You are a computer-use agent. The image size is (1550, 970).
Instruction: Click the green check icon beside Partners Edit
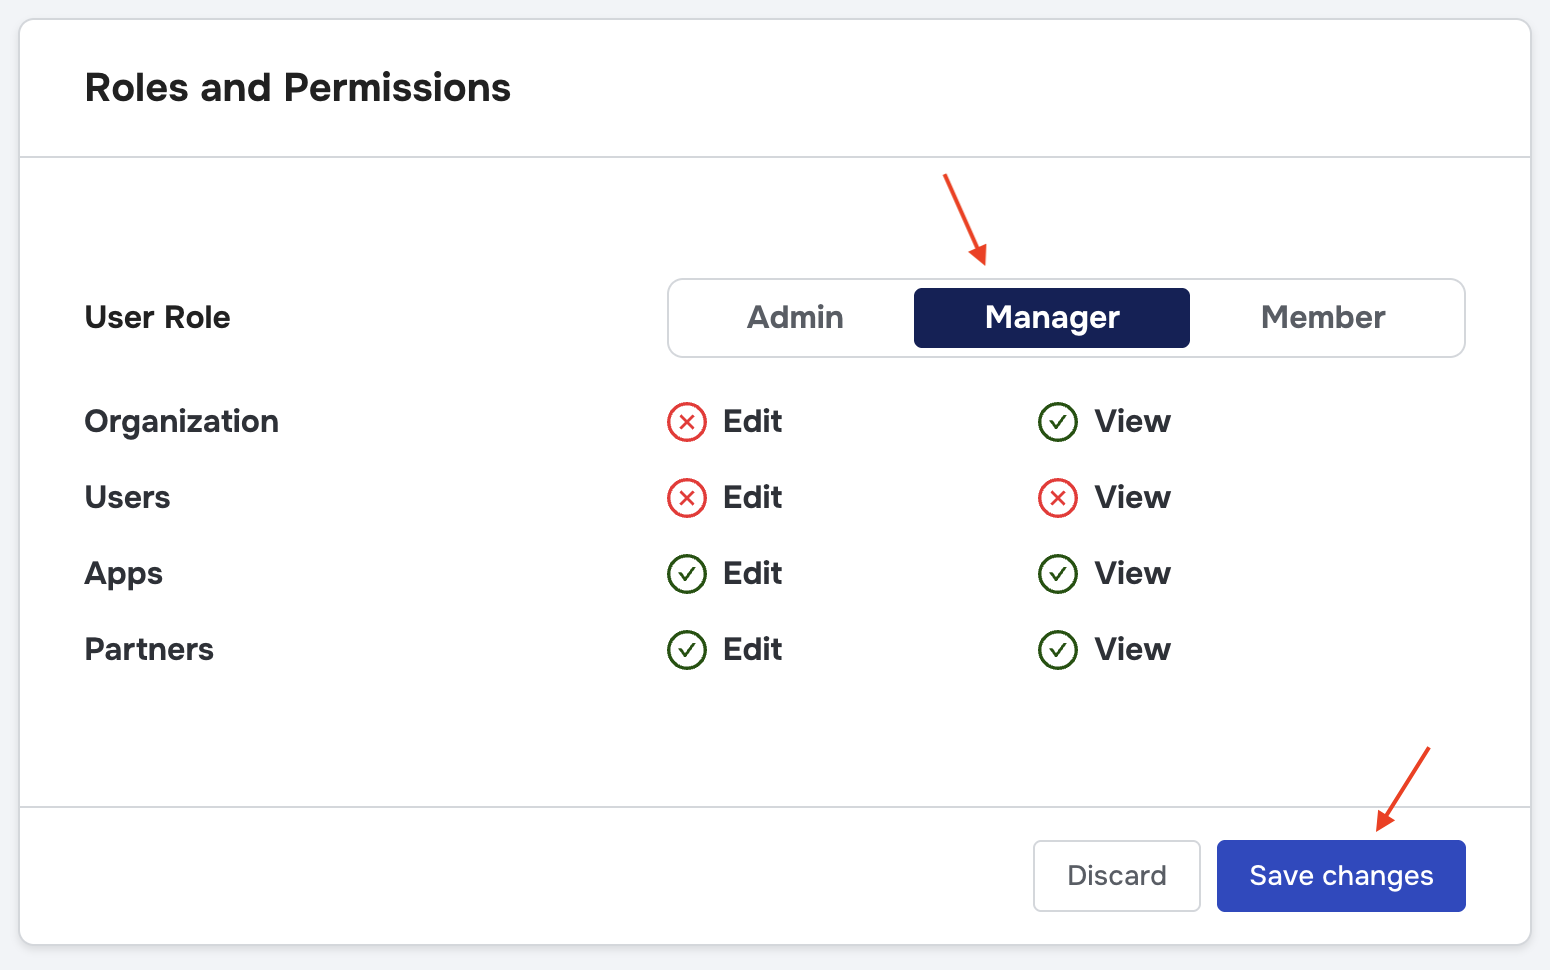click(x=687, y=650)
